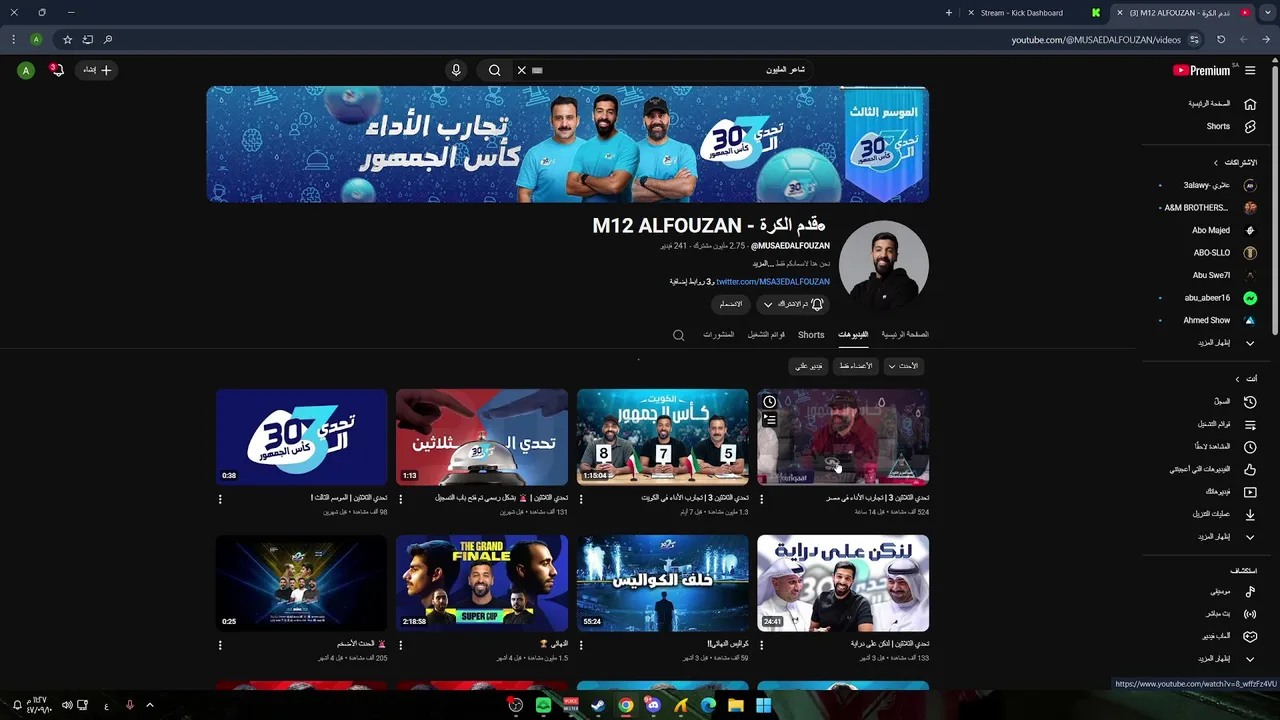Viewport: 1280px width, 720px height.
Task: Open Live (بث مباشر) in Explore section
Action: click(1232, 614)
